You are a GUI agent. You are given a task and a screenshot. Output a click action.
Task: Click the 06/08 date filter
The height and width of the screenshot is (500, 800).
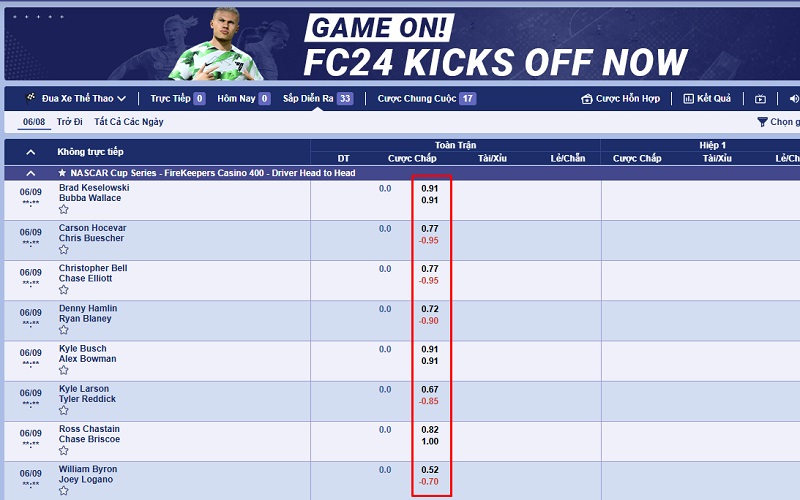tap(33, 122)
